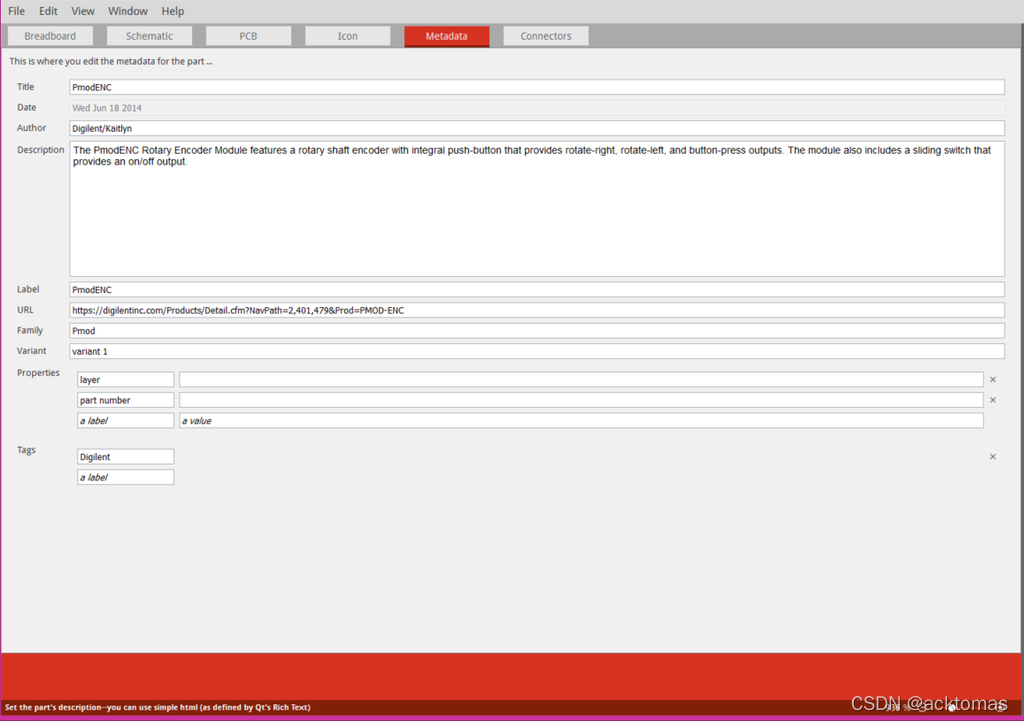Image resolution: width=1024 pixels, height=721 pixels.
Task: Click the 'This is where you edit the metadata' text
Action: point(110,61)
